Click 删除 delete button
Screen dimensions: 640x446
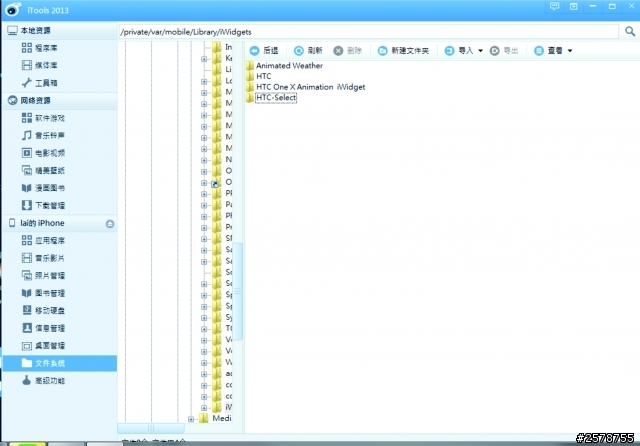[348, 51]
